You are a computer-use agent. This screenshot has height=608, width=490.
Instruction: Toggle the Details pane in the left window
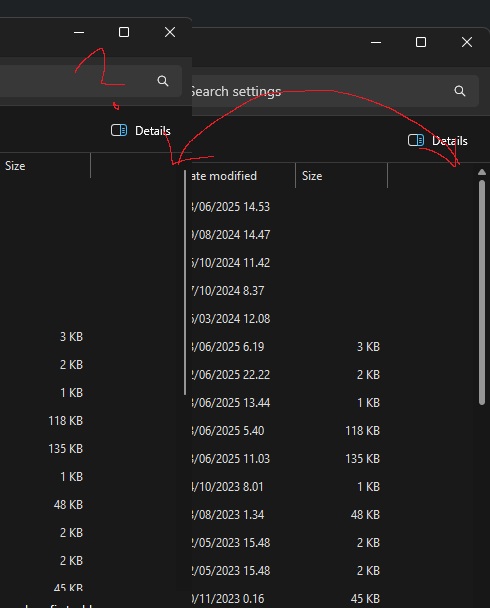(141, 131)
